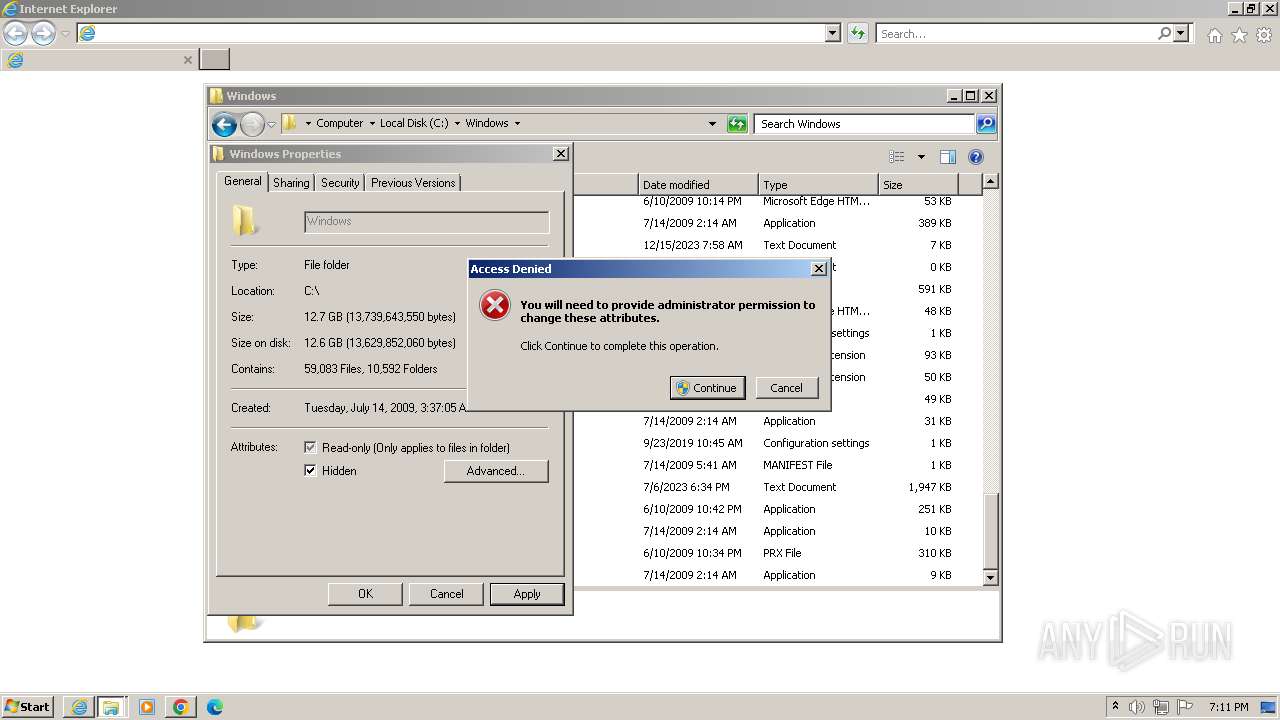
Task: Select the MANIFEST File row
Action: (x=780, y=465)
